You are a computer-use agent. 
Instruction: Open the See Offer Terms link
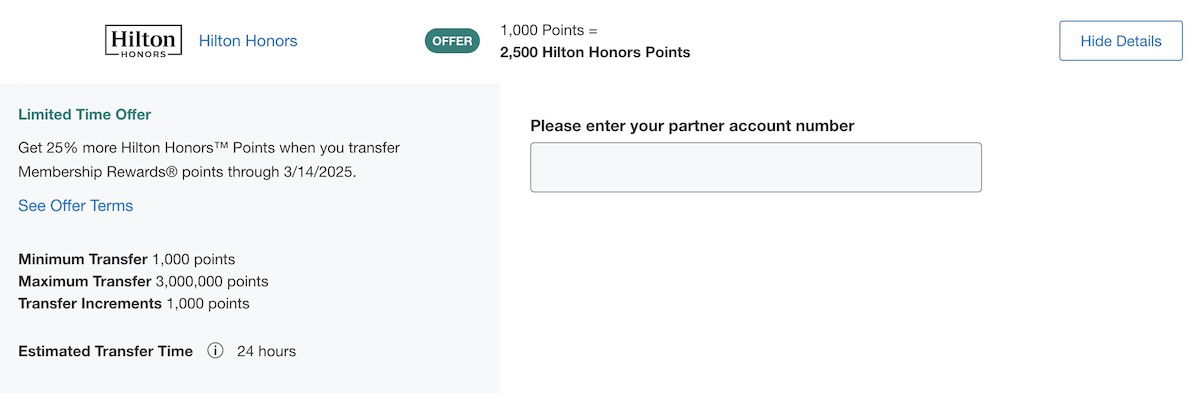75,206
